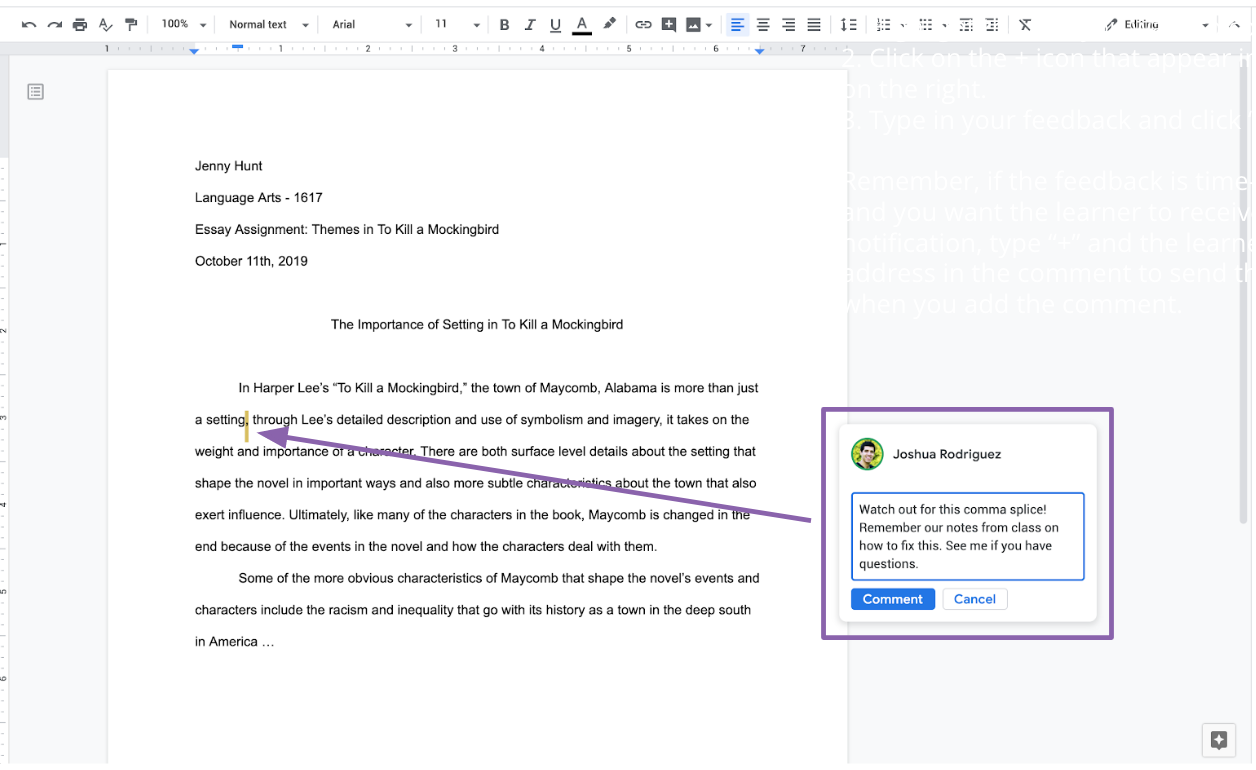
Task: Center align the text
Action: pyautogui.click(x=763, y=25)
